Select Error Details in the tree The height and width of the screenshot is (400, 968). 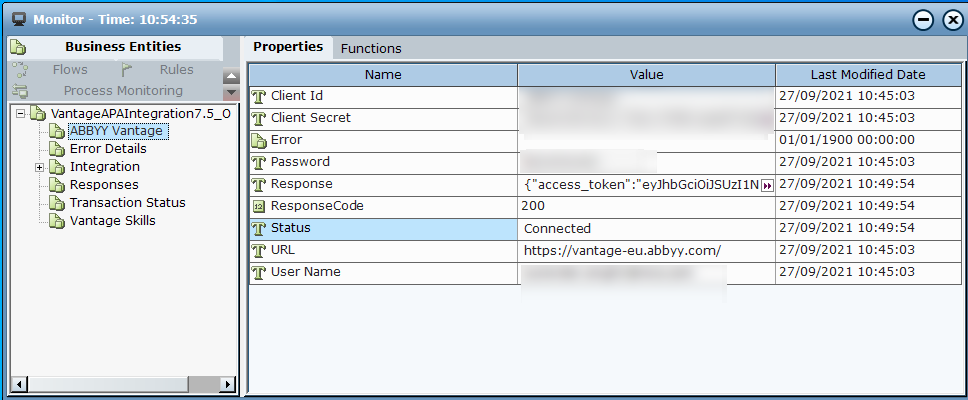click(x=108, y=149)
